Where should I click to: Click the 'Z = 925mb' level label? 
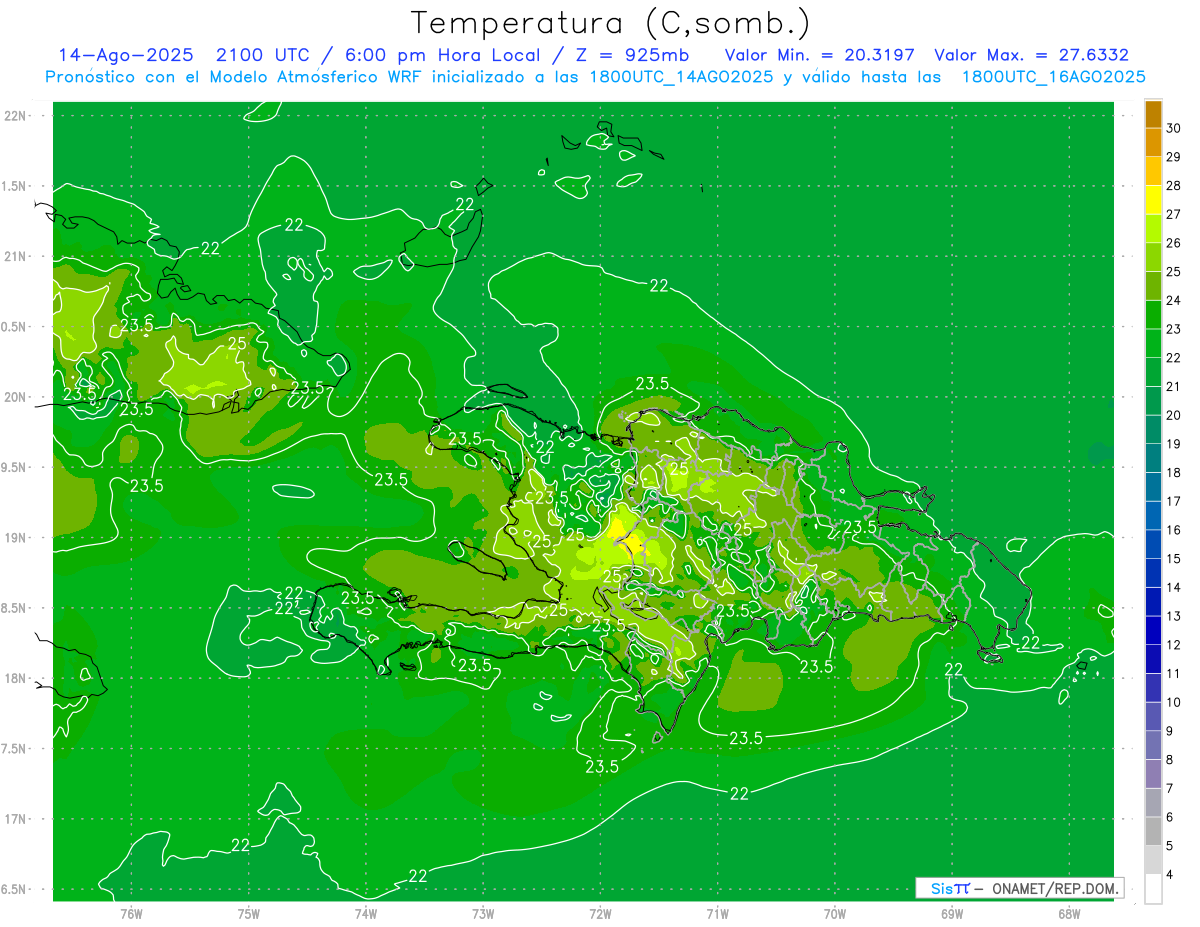pos(632,56)
